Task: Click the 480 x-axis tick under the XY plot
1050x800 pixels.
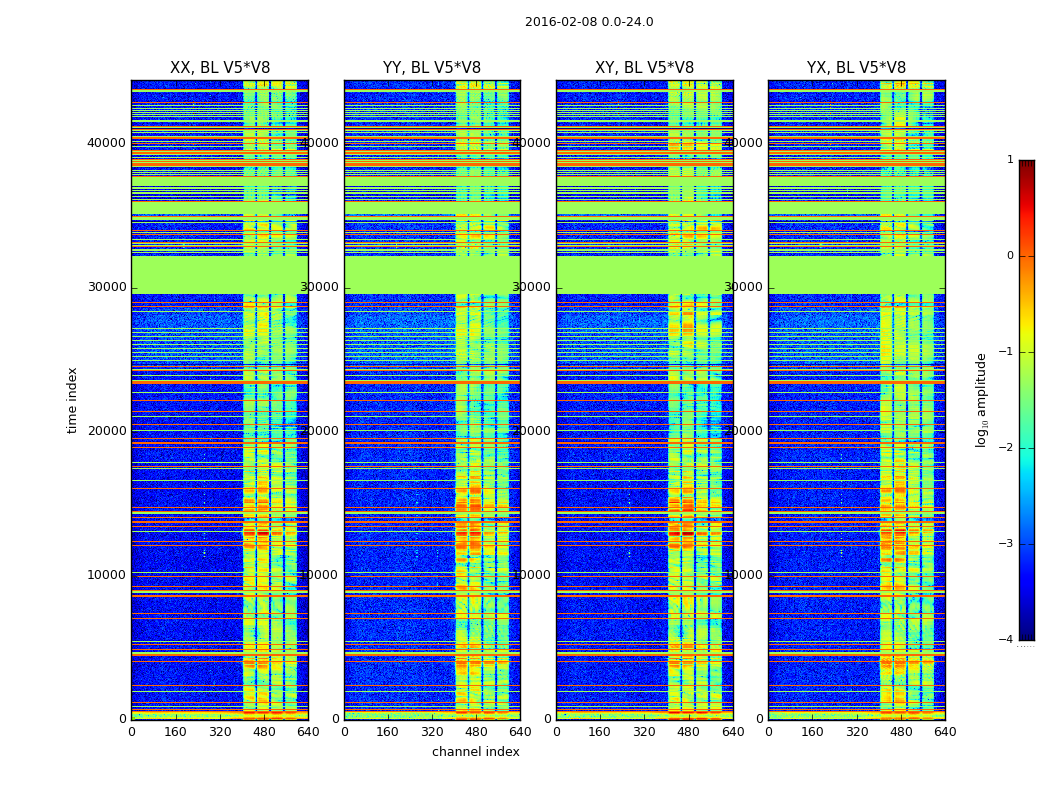Action: pos(688,732)
